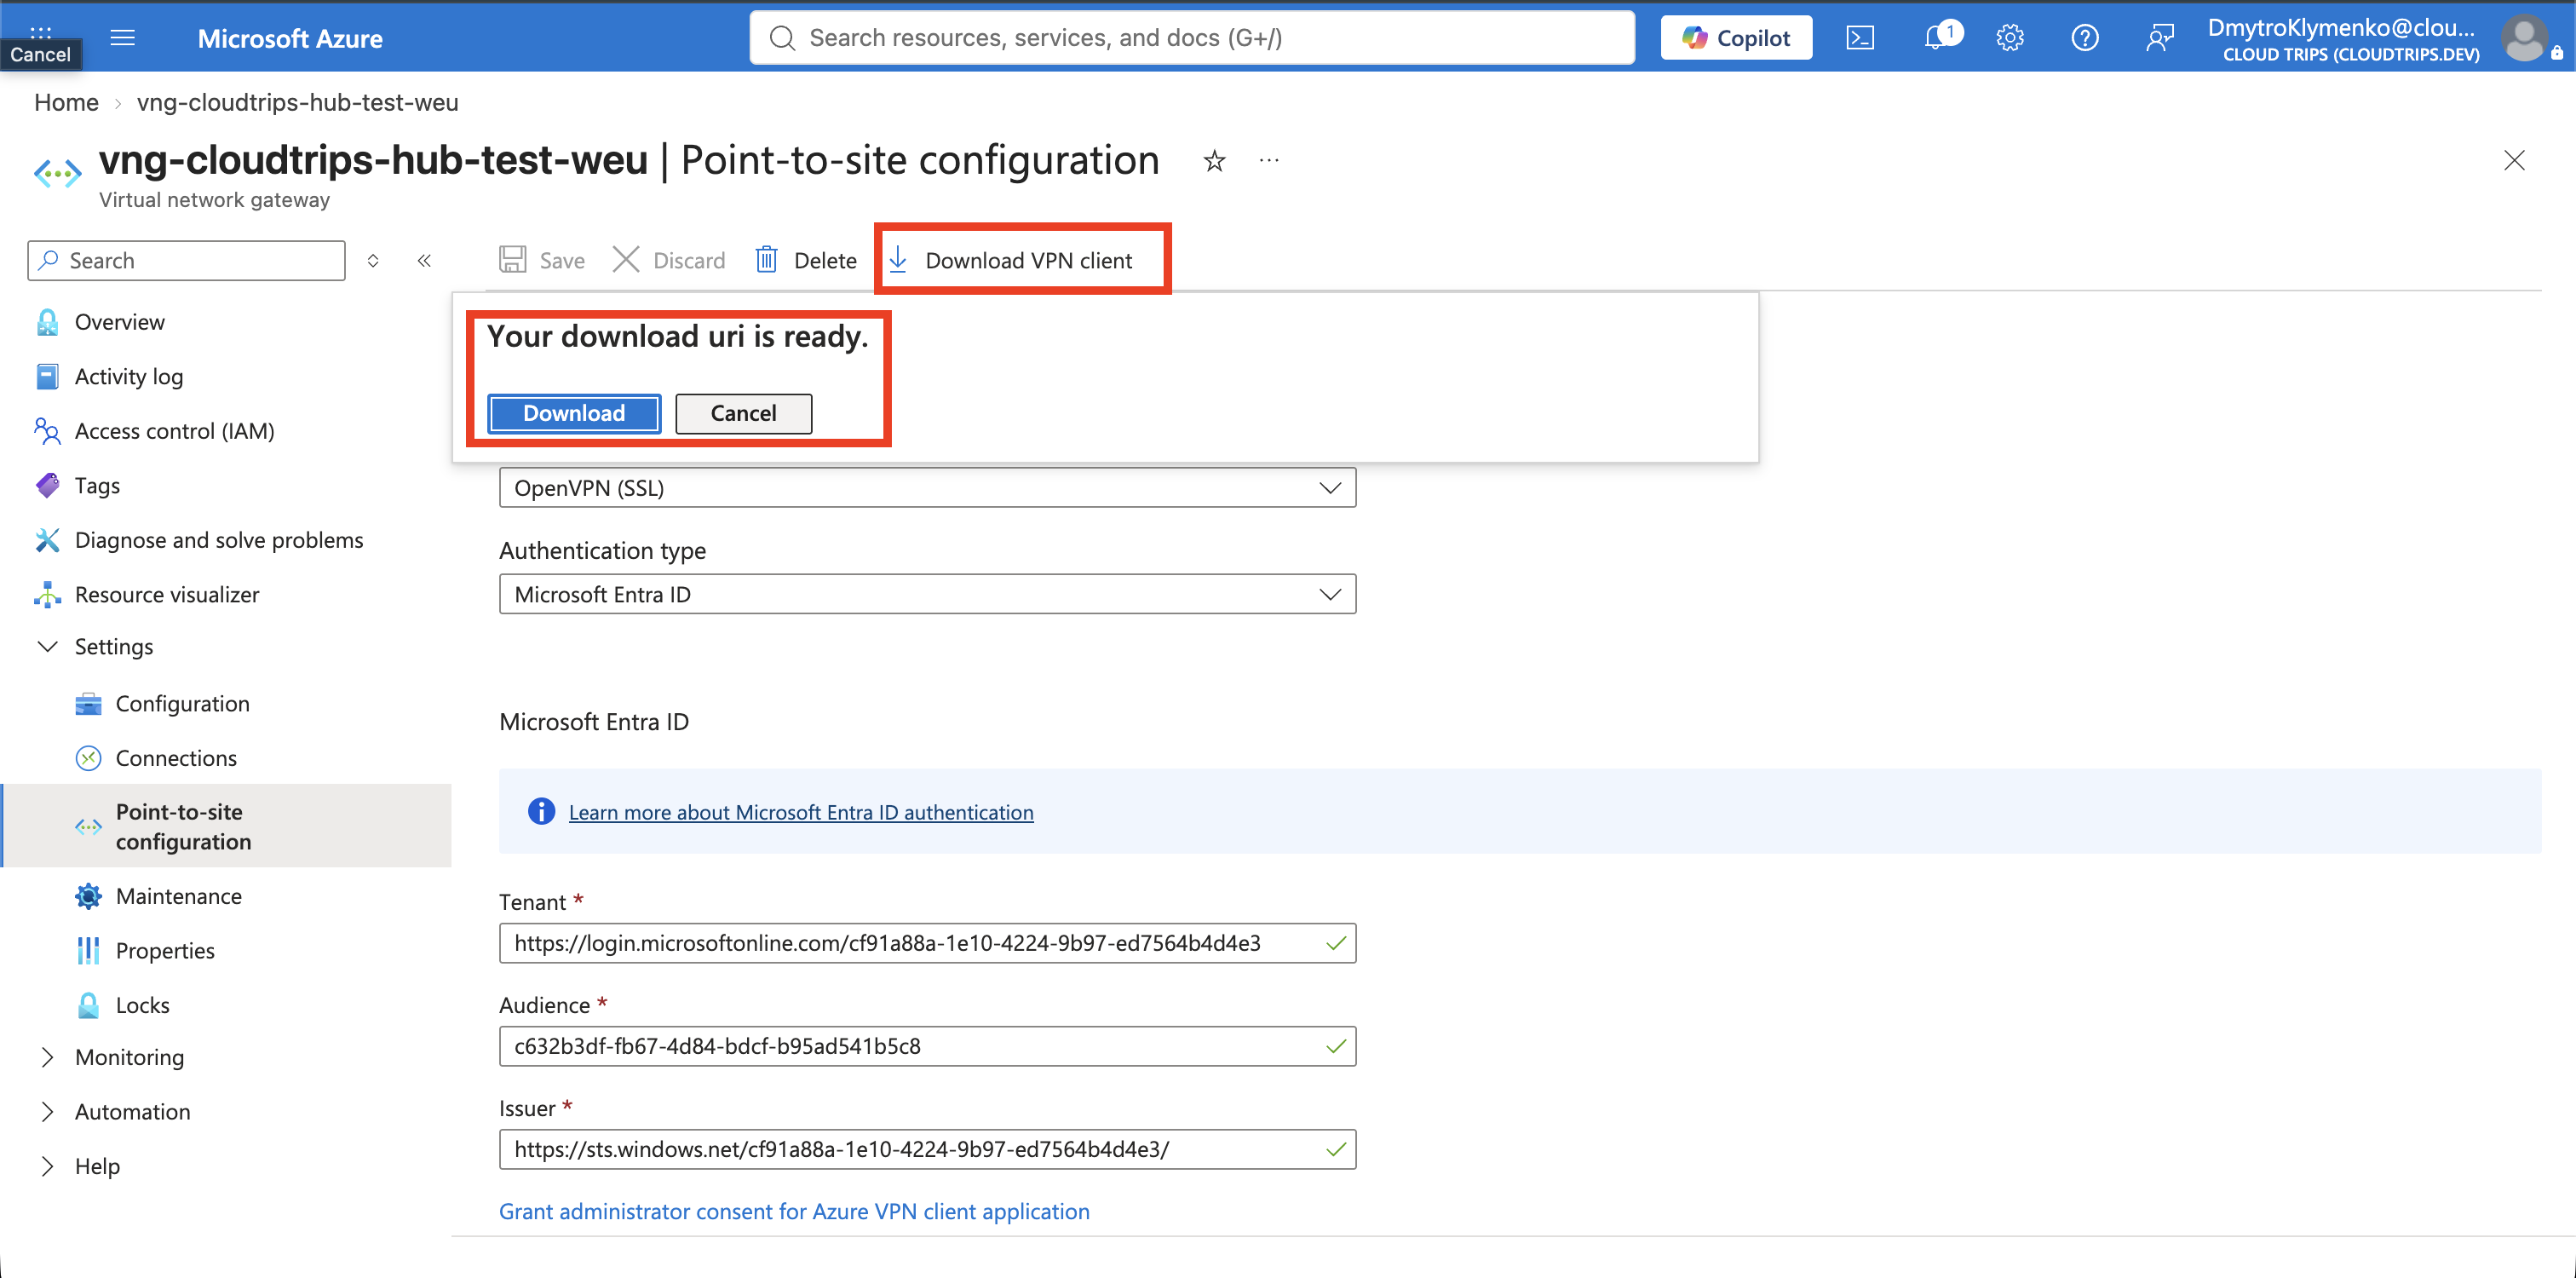
Task: Open Connections under Settings
Action: 176,758
